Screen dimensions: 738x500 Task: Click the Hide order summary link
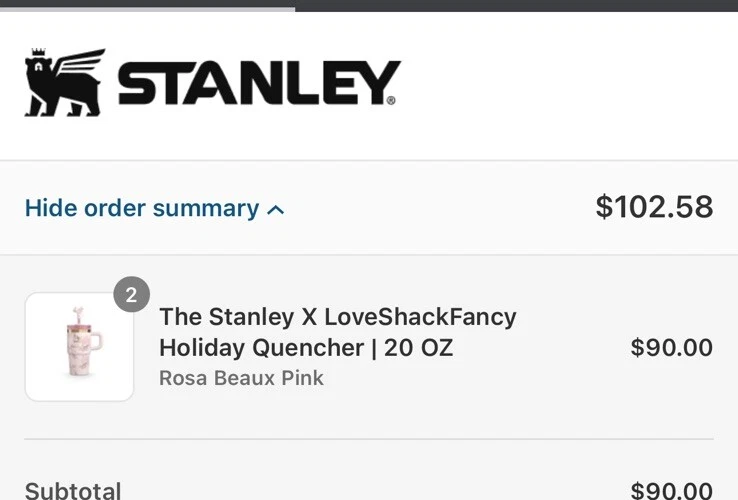tap(142, 208)
